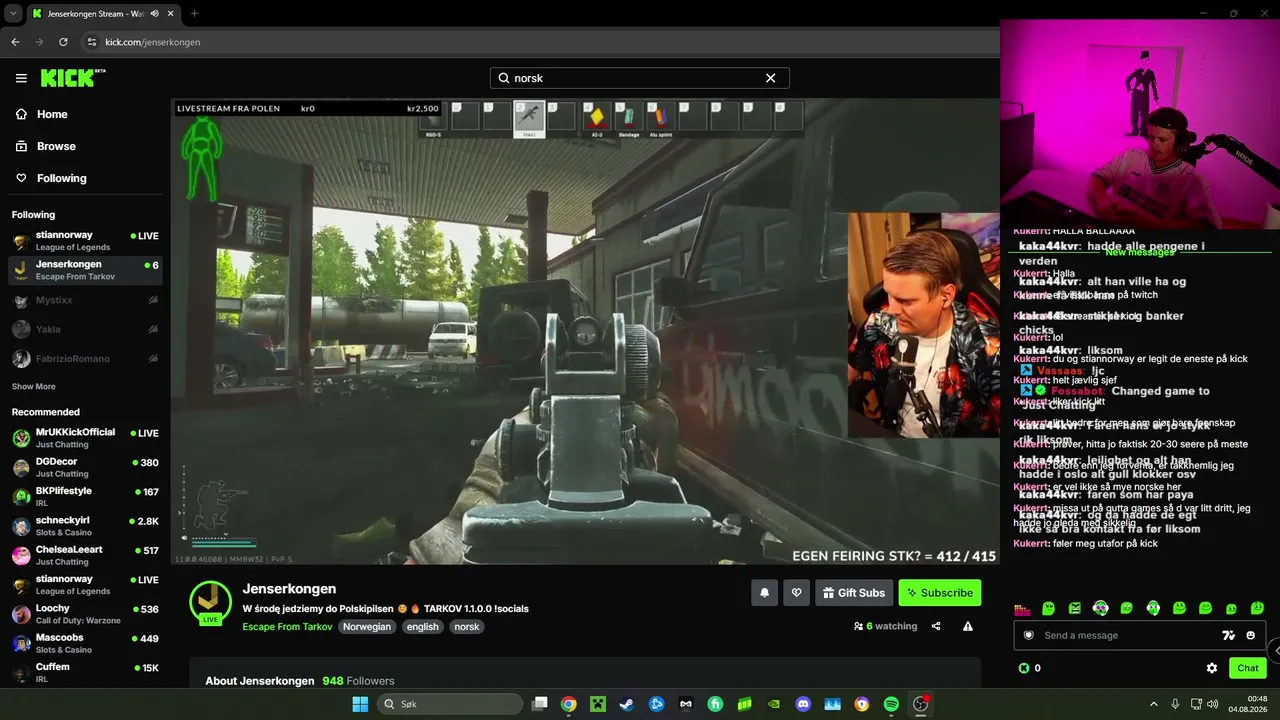Viewport: 1280px width, 720px height.
Task: Subscribe to Jenserkongen
Action: (x=940, y=593)
